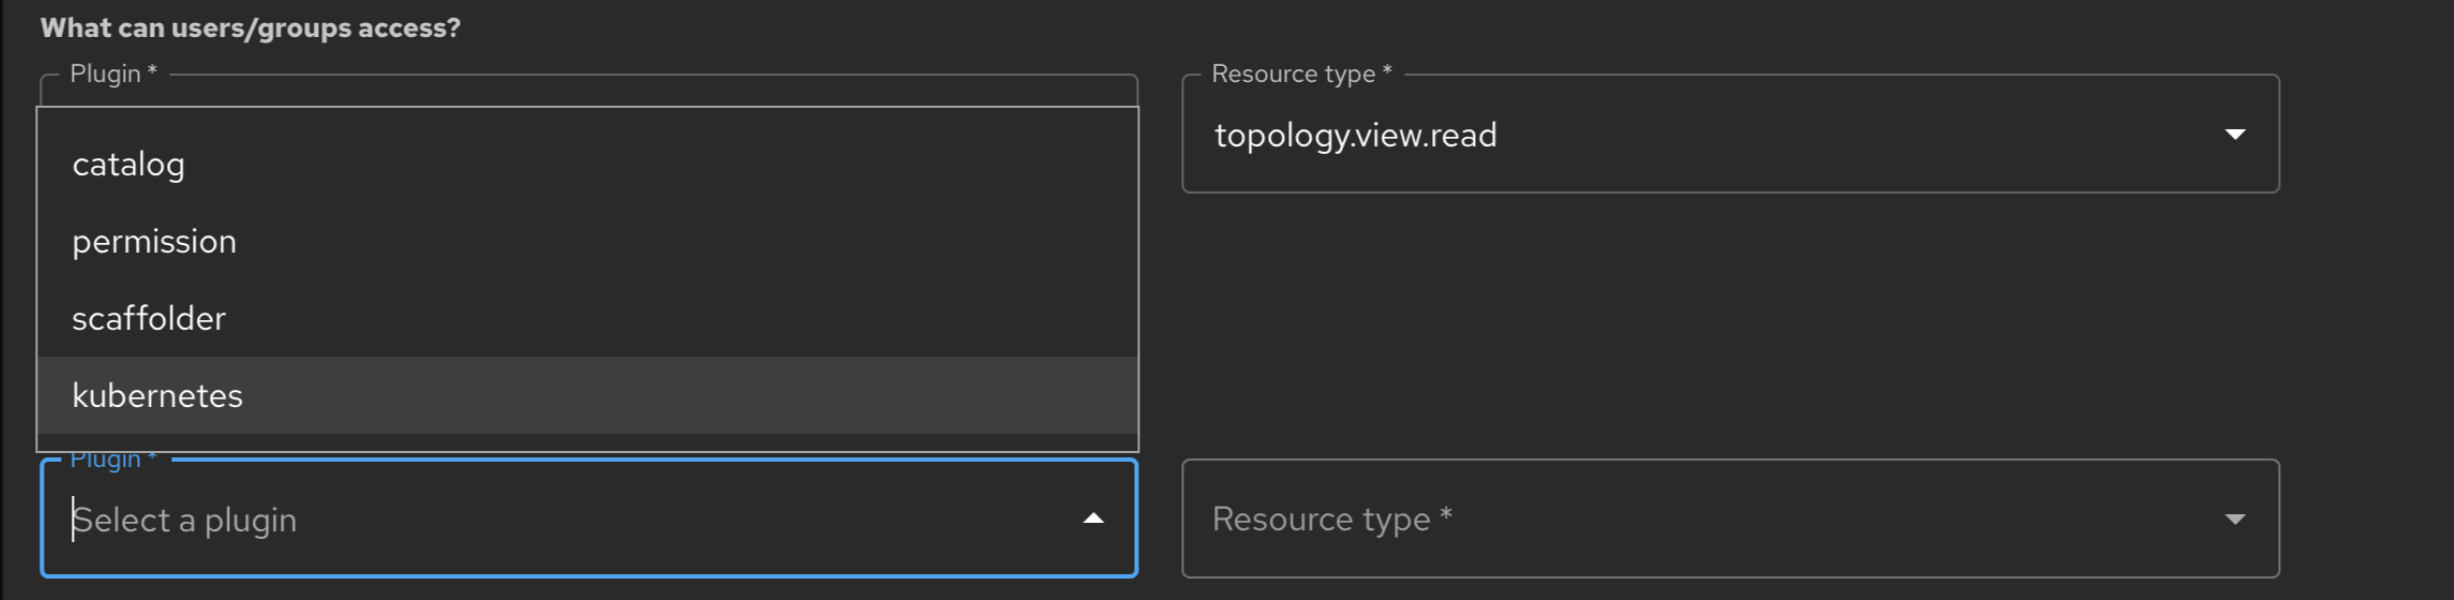
Task: Choose the permission plugin option
Action: pyautogui.click(x=154, y=241)
